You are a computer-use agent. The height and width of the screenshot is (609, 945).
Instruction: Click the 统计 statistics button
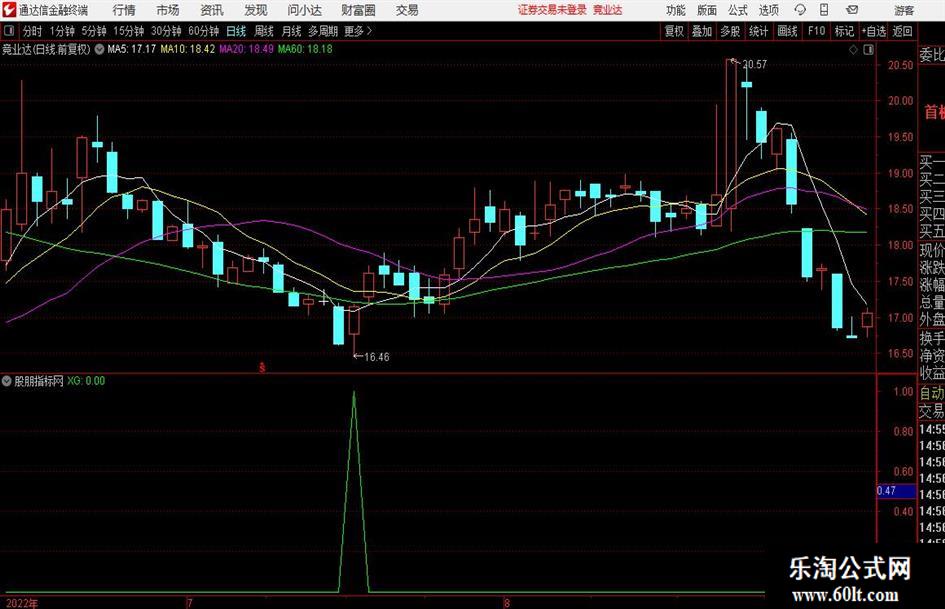click(759, 31)
